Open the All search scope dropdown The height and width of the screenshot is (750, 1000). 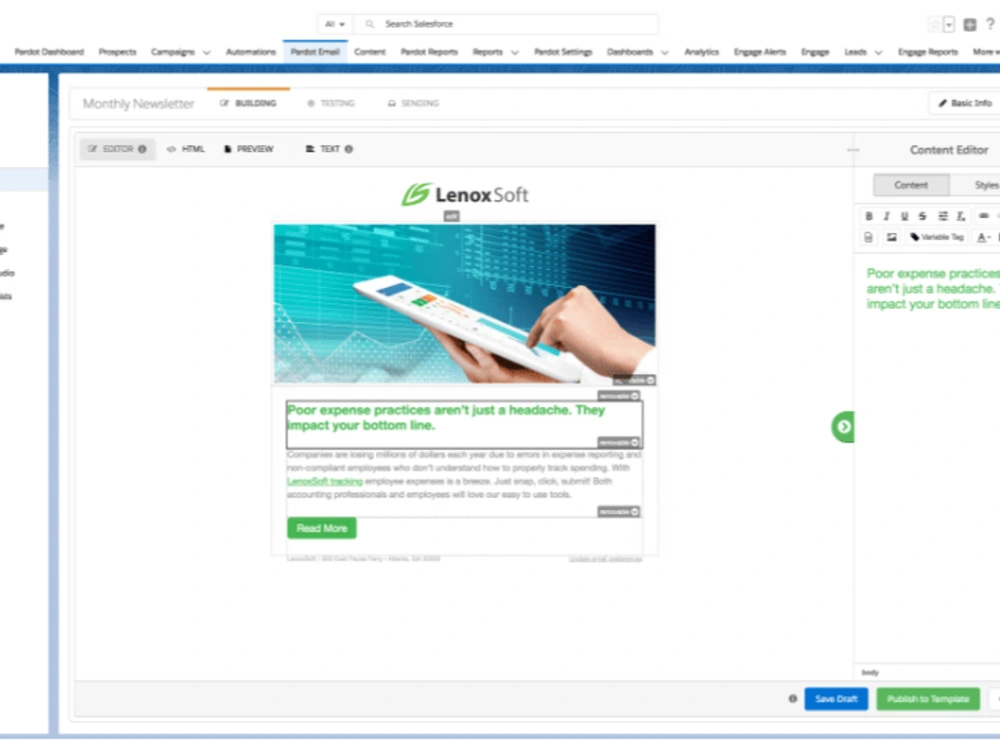[x=335, y=24]
